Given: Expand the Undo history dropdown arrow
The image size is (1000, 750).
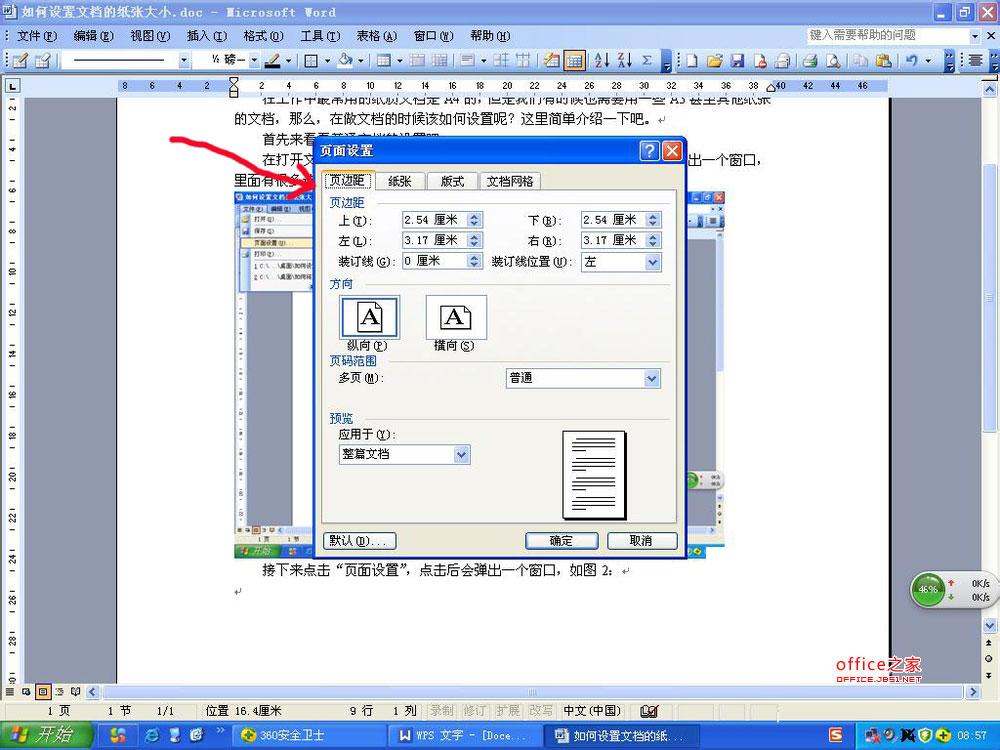Looking at the screenshot, I should coord(928,61).
